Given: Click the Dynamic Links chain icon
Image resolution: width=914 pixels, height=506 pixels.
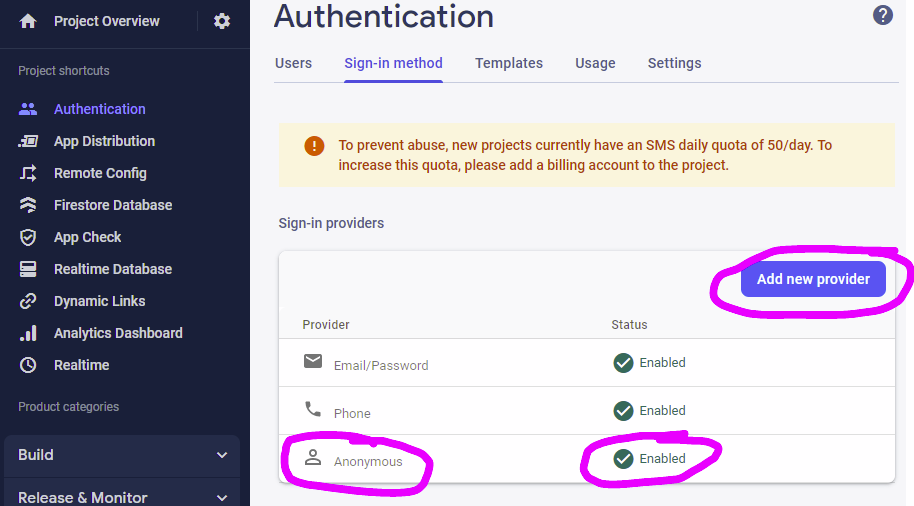Looking at the screenshot, I should (27, 301).
